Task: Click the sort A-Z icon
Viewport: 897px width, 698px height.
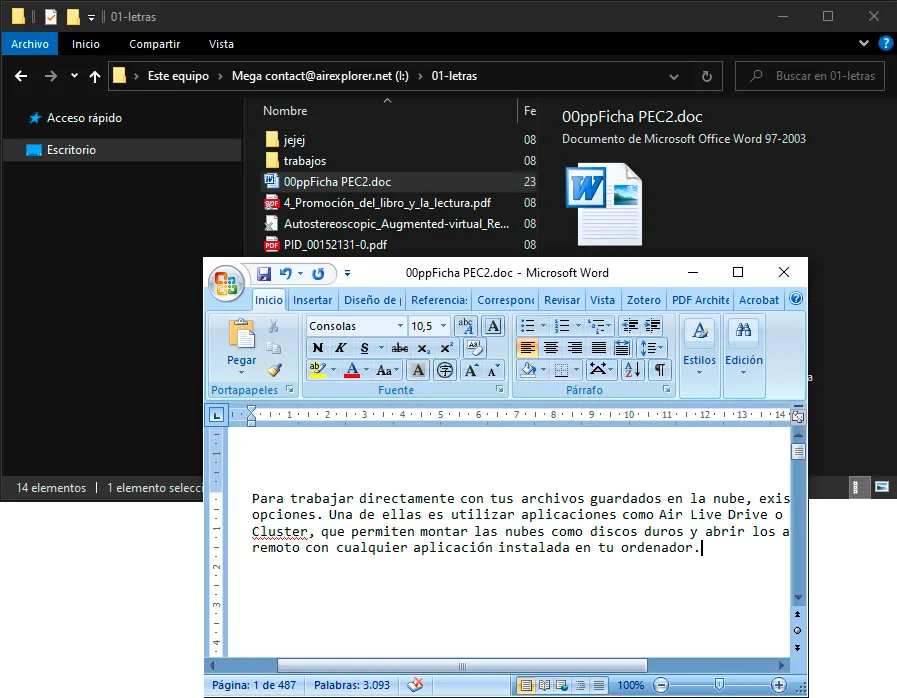Action: [633, 370]
